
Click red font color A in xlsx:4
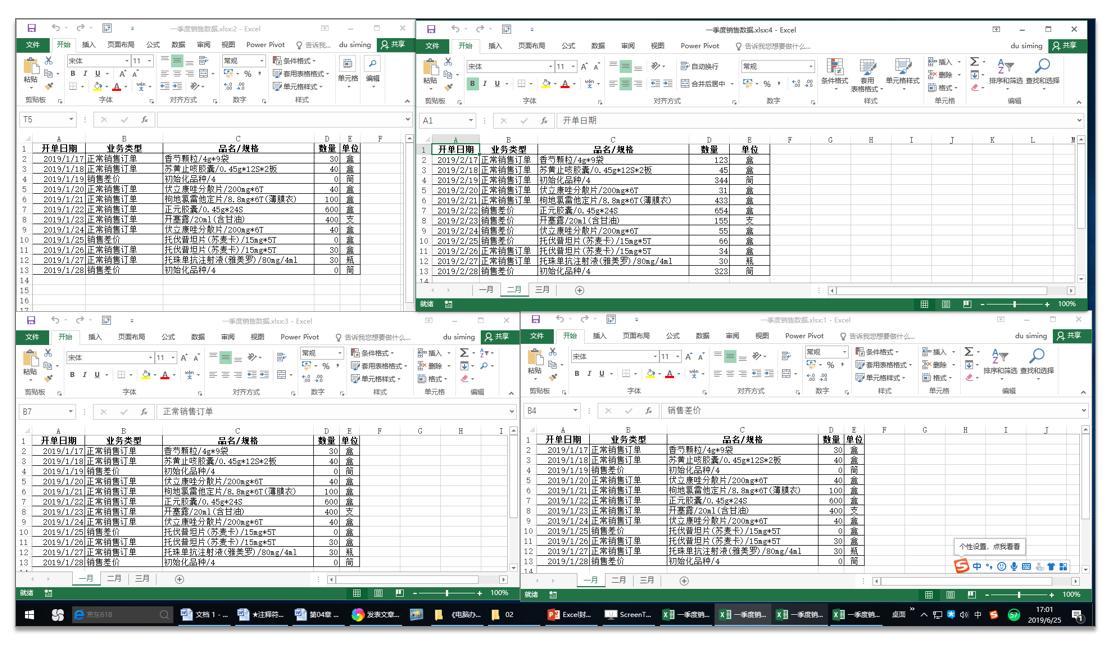click(x=564, y=84)
